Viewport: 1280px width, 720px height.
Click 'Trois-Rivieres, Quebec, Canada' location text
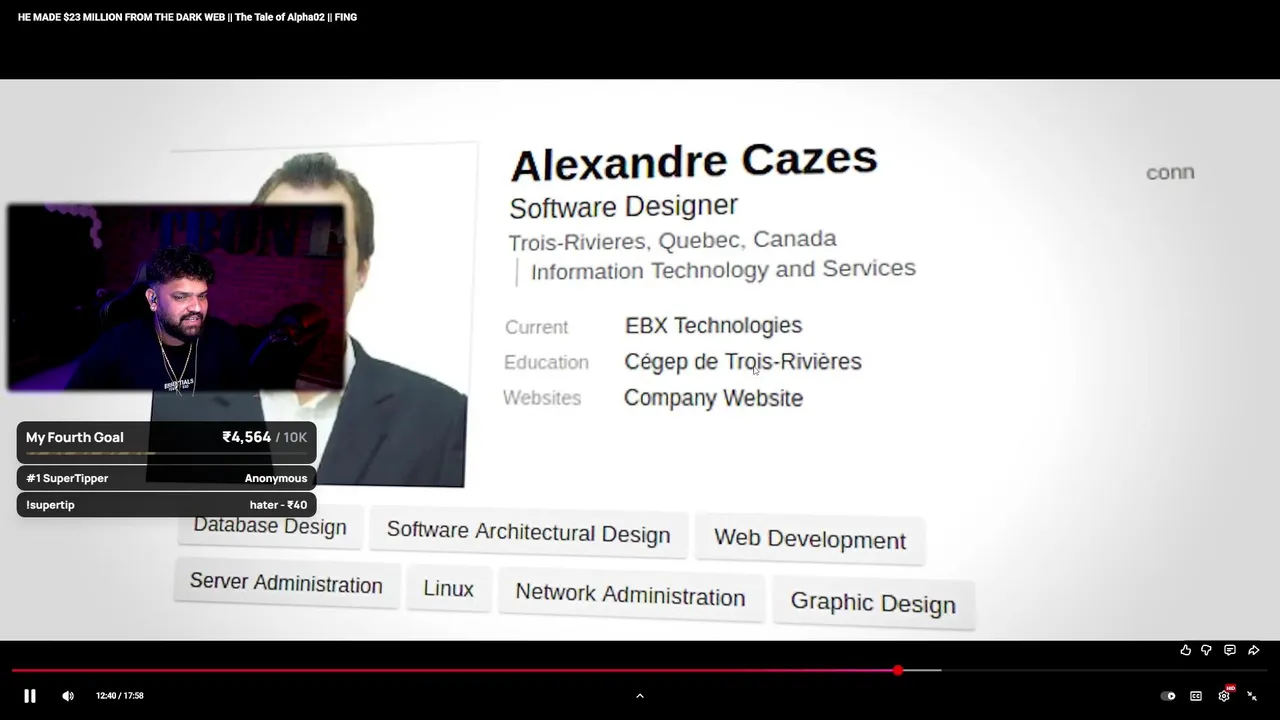click(x=672, y=240)
